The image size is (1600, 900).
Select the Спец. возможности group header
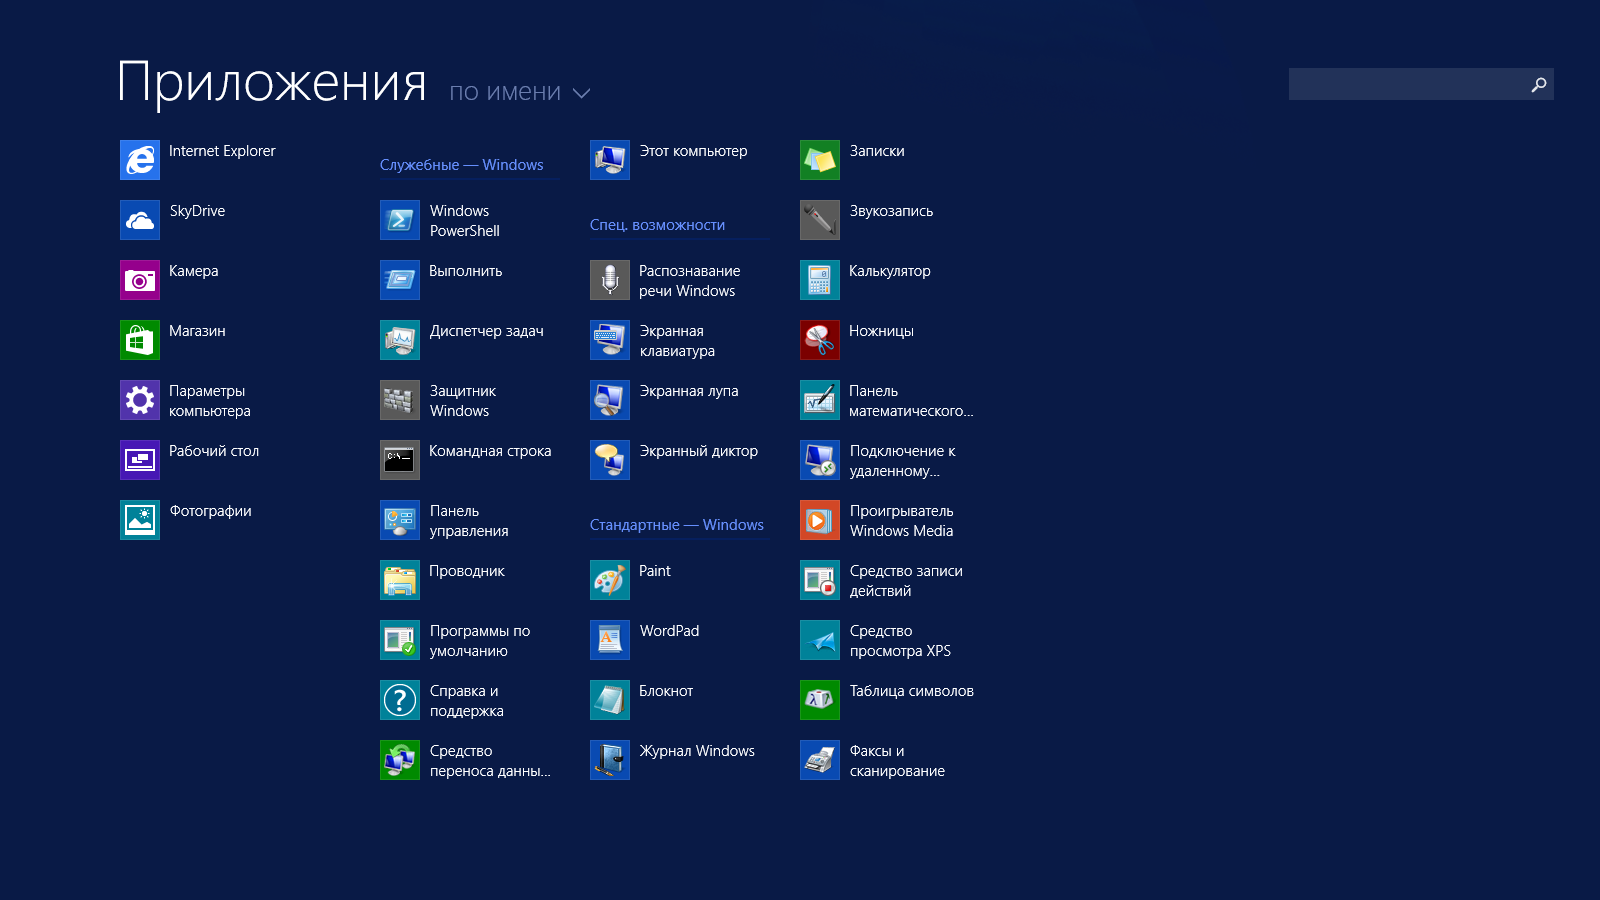click(657, 225)
